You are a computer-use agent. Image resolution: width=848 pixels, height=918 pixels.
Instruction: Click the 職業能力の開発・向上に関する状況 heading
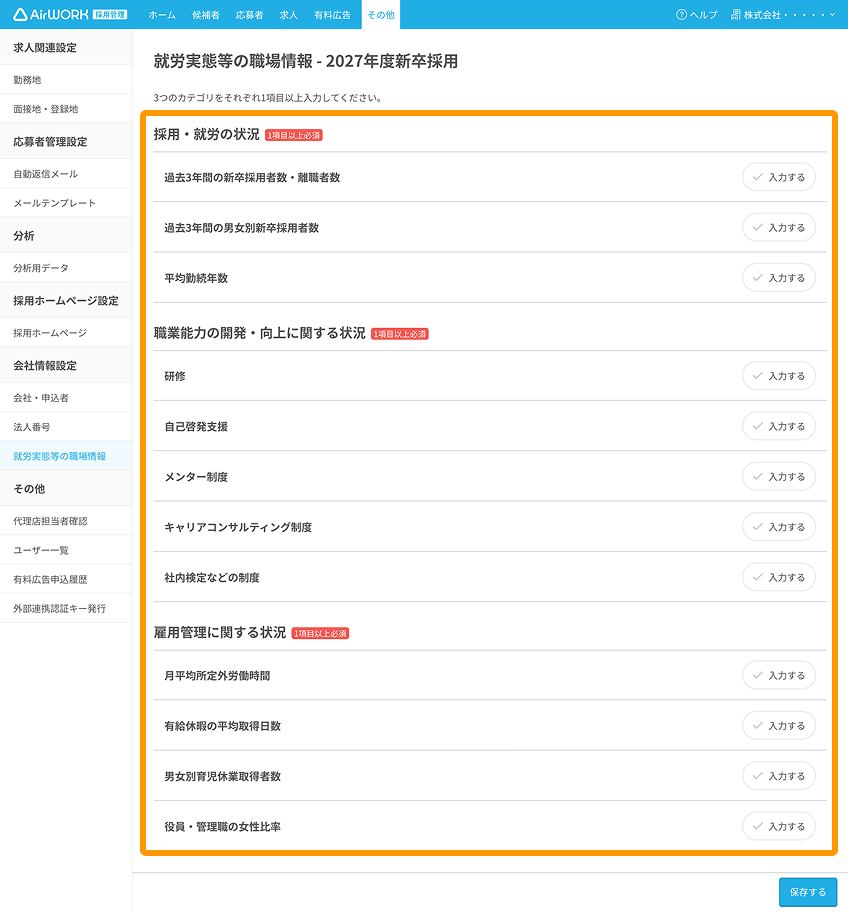coord(259,333)
